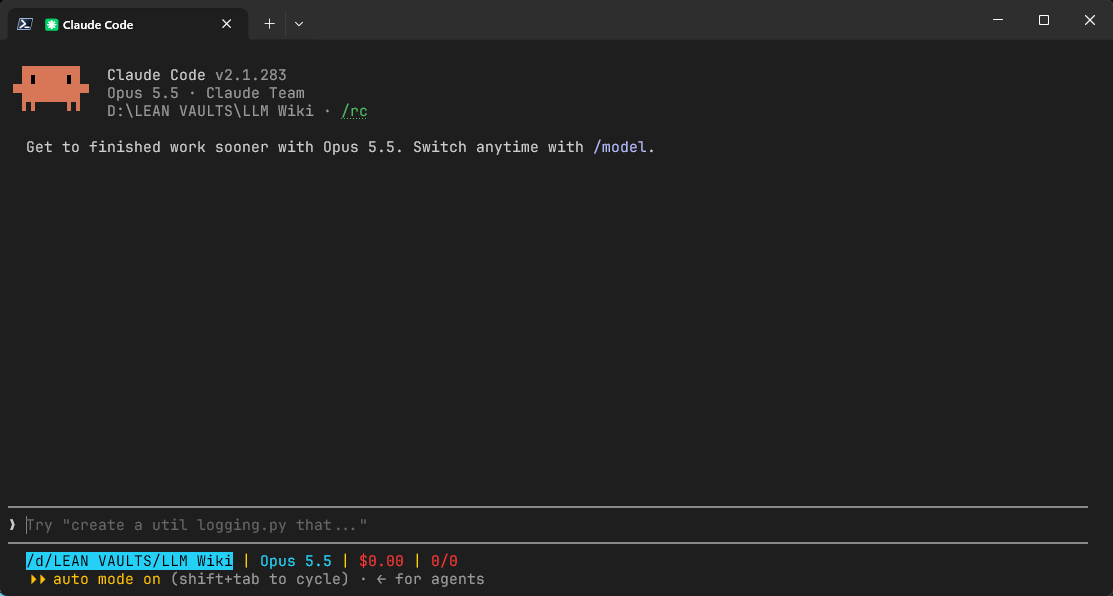Click the '← for agents' hint

(x=431, y=580)
